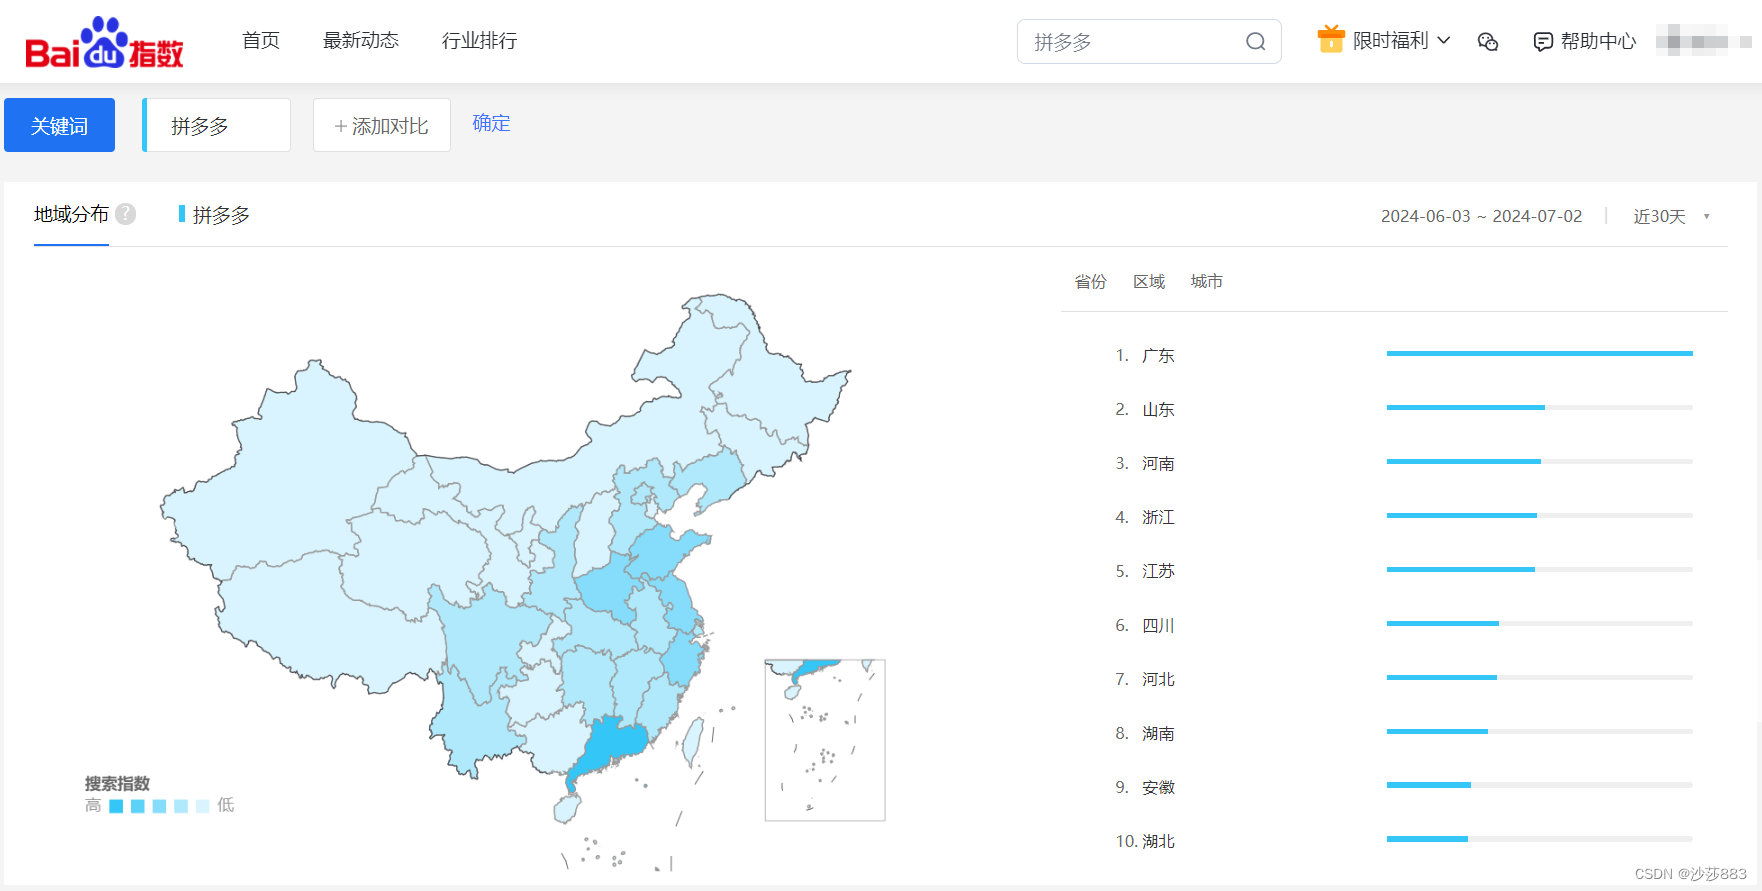Click the 江苏 row in the ranking

[x=1404, y=571]
